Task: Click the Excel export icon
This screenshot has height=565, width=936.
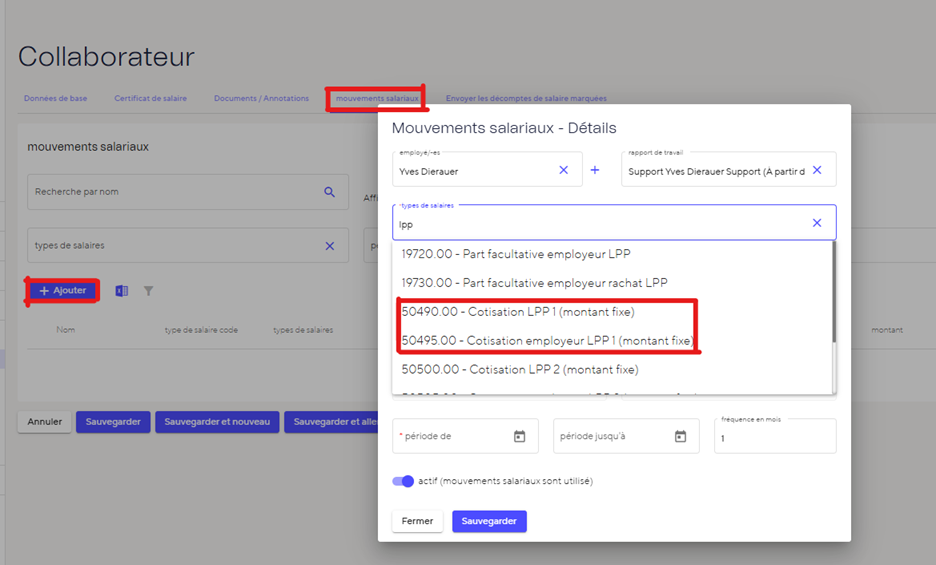Action: point(121,291)
